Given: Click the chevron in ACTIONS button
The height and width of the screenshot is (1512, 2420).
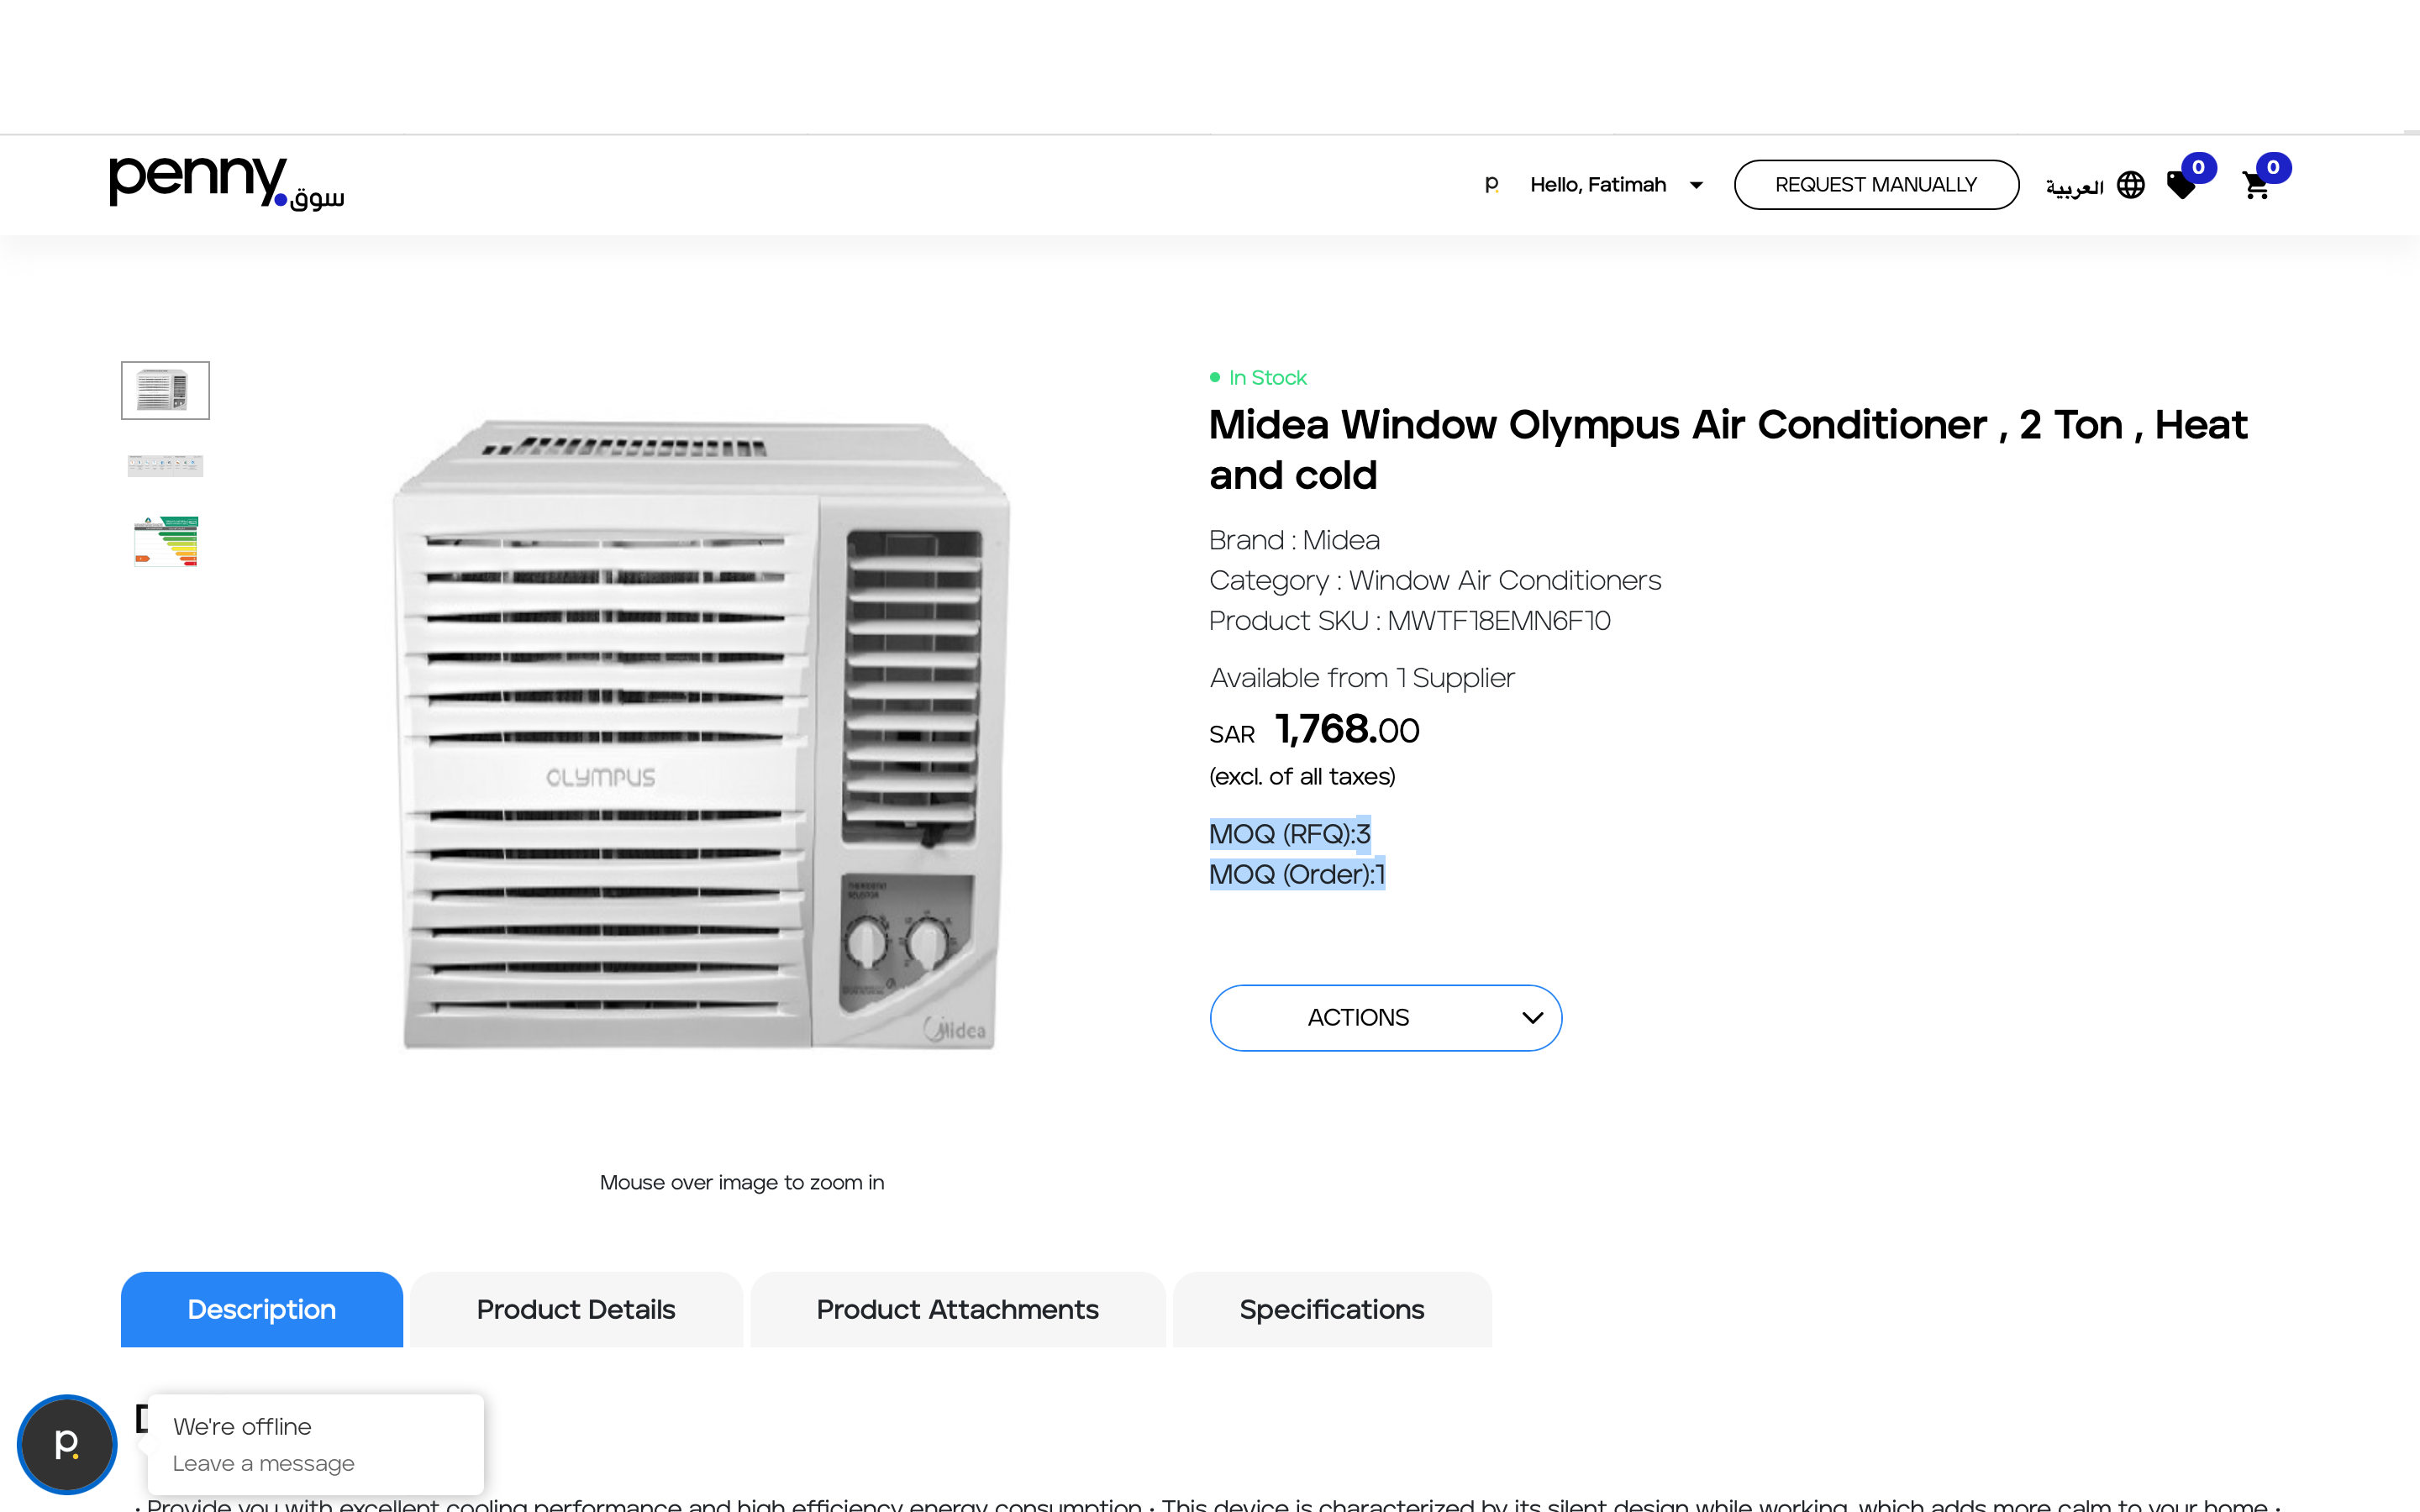Looking at the screenshot, I should coord(1532,1018).
